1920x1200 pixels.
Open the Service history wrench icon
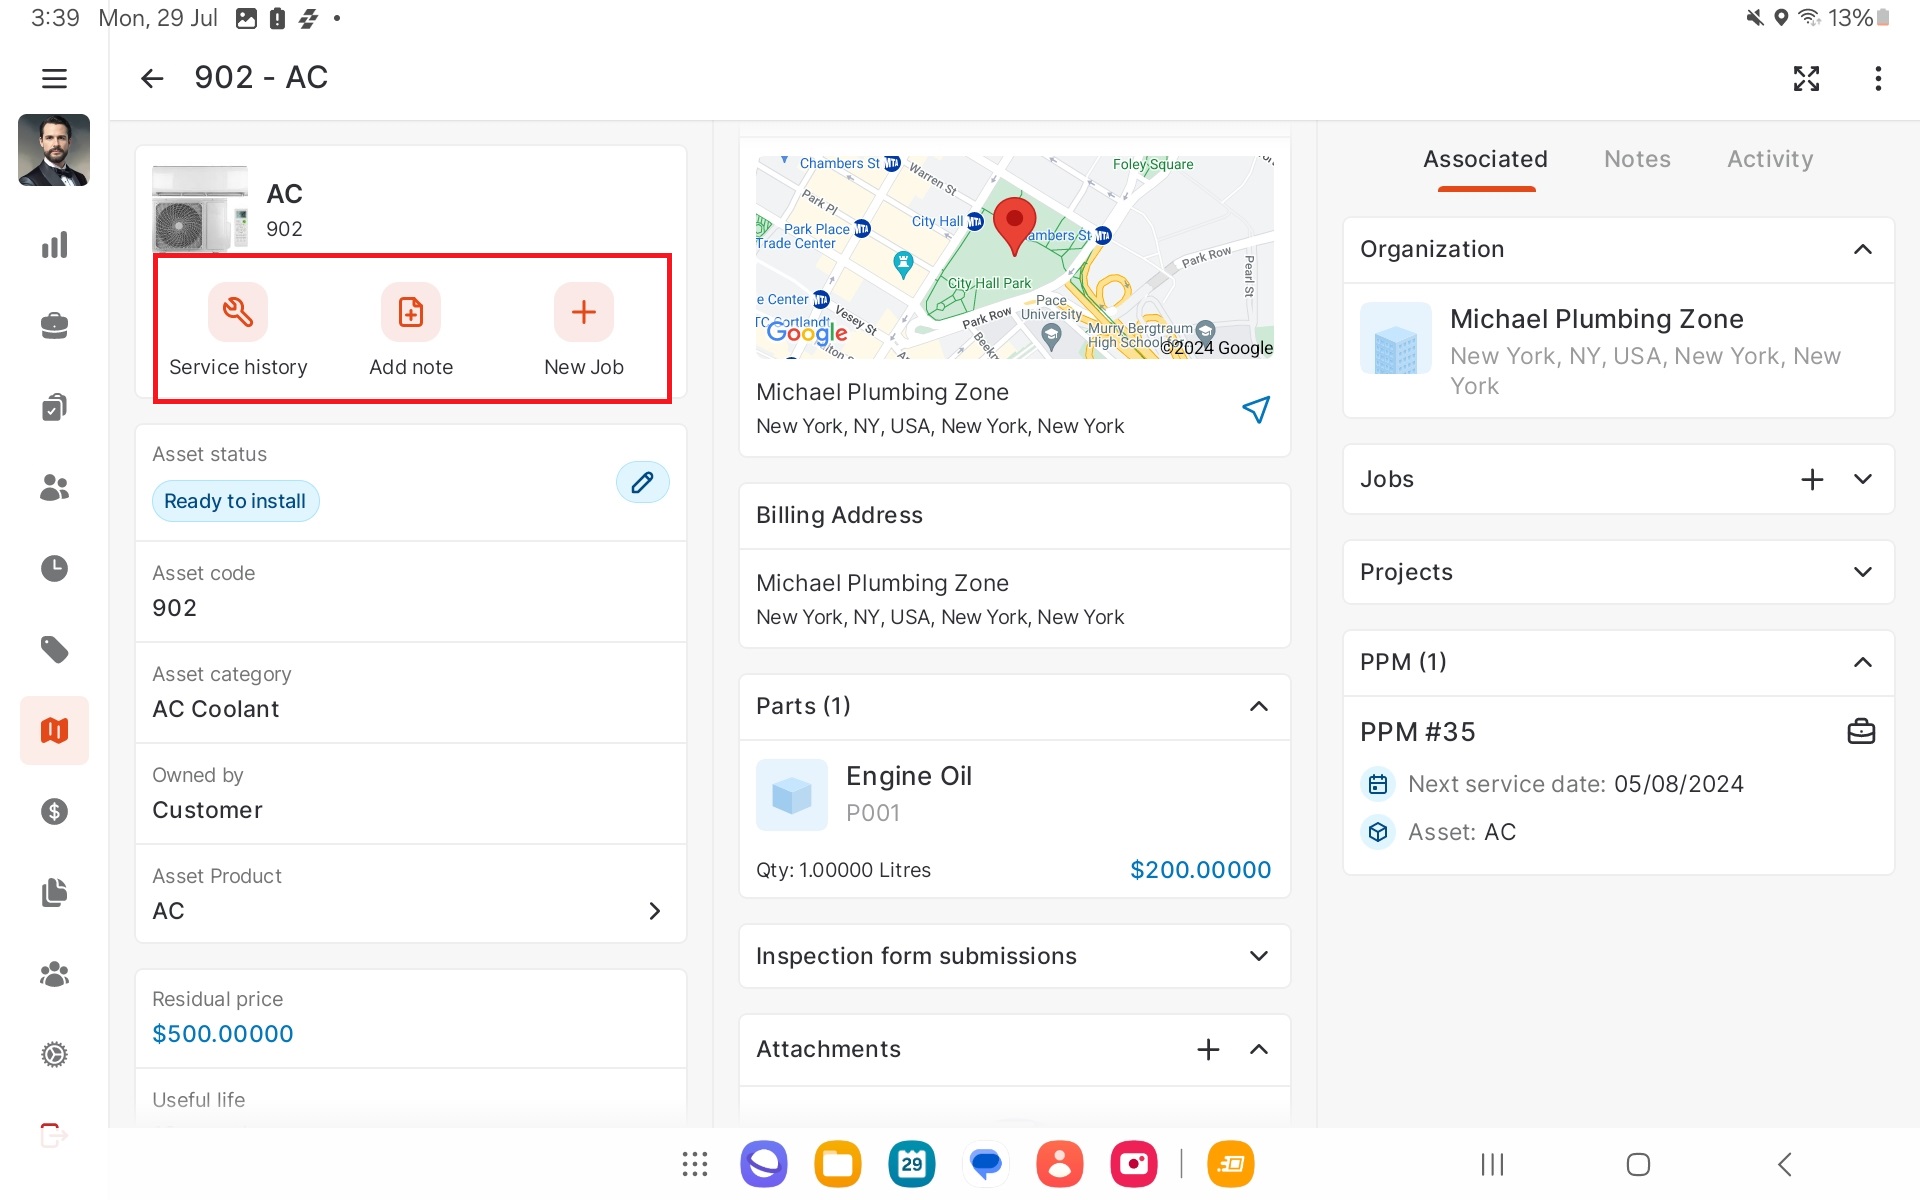[x=238, y=313]
